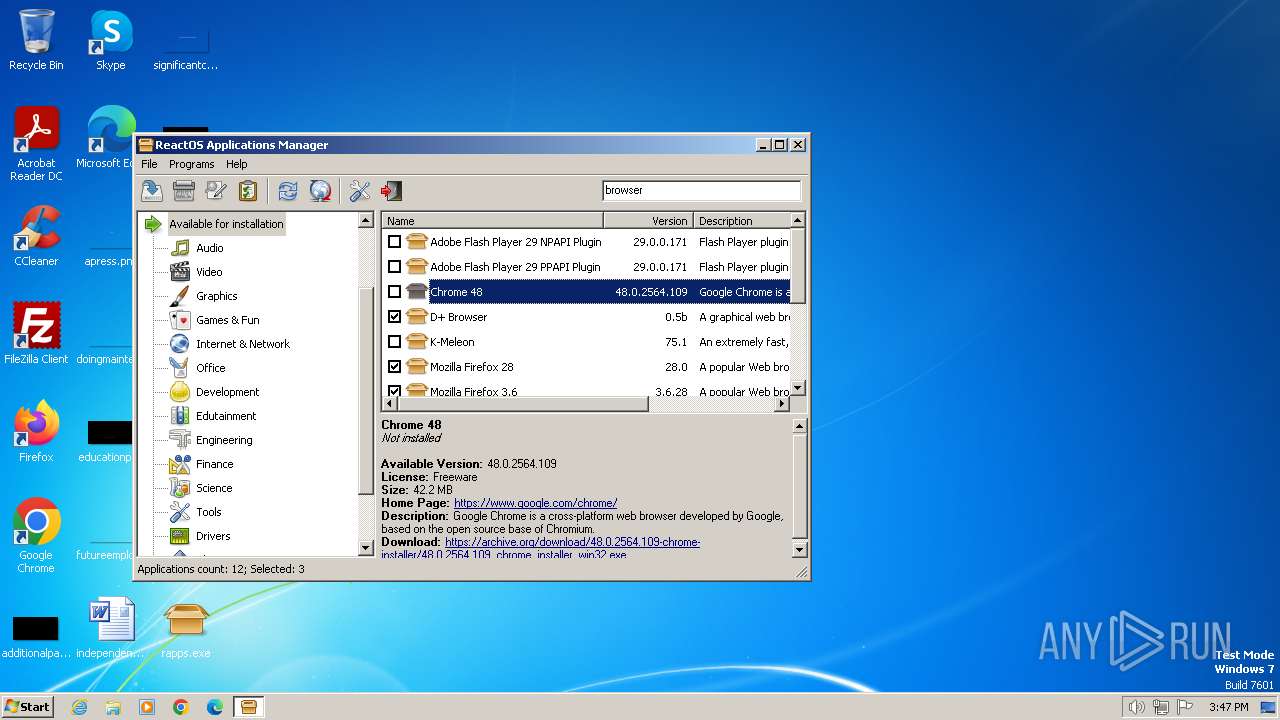The image size is (1280, 720).
Task: Select the Tools category
Action: 208,512
